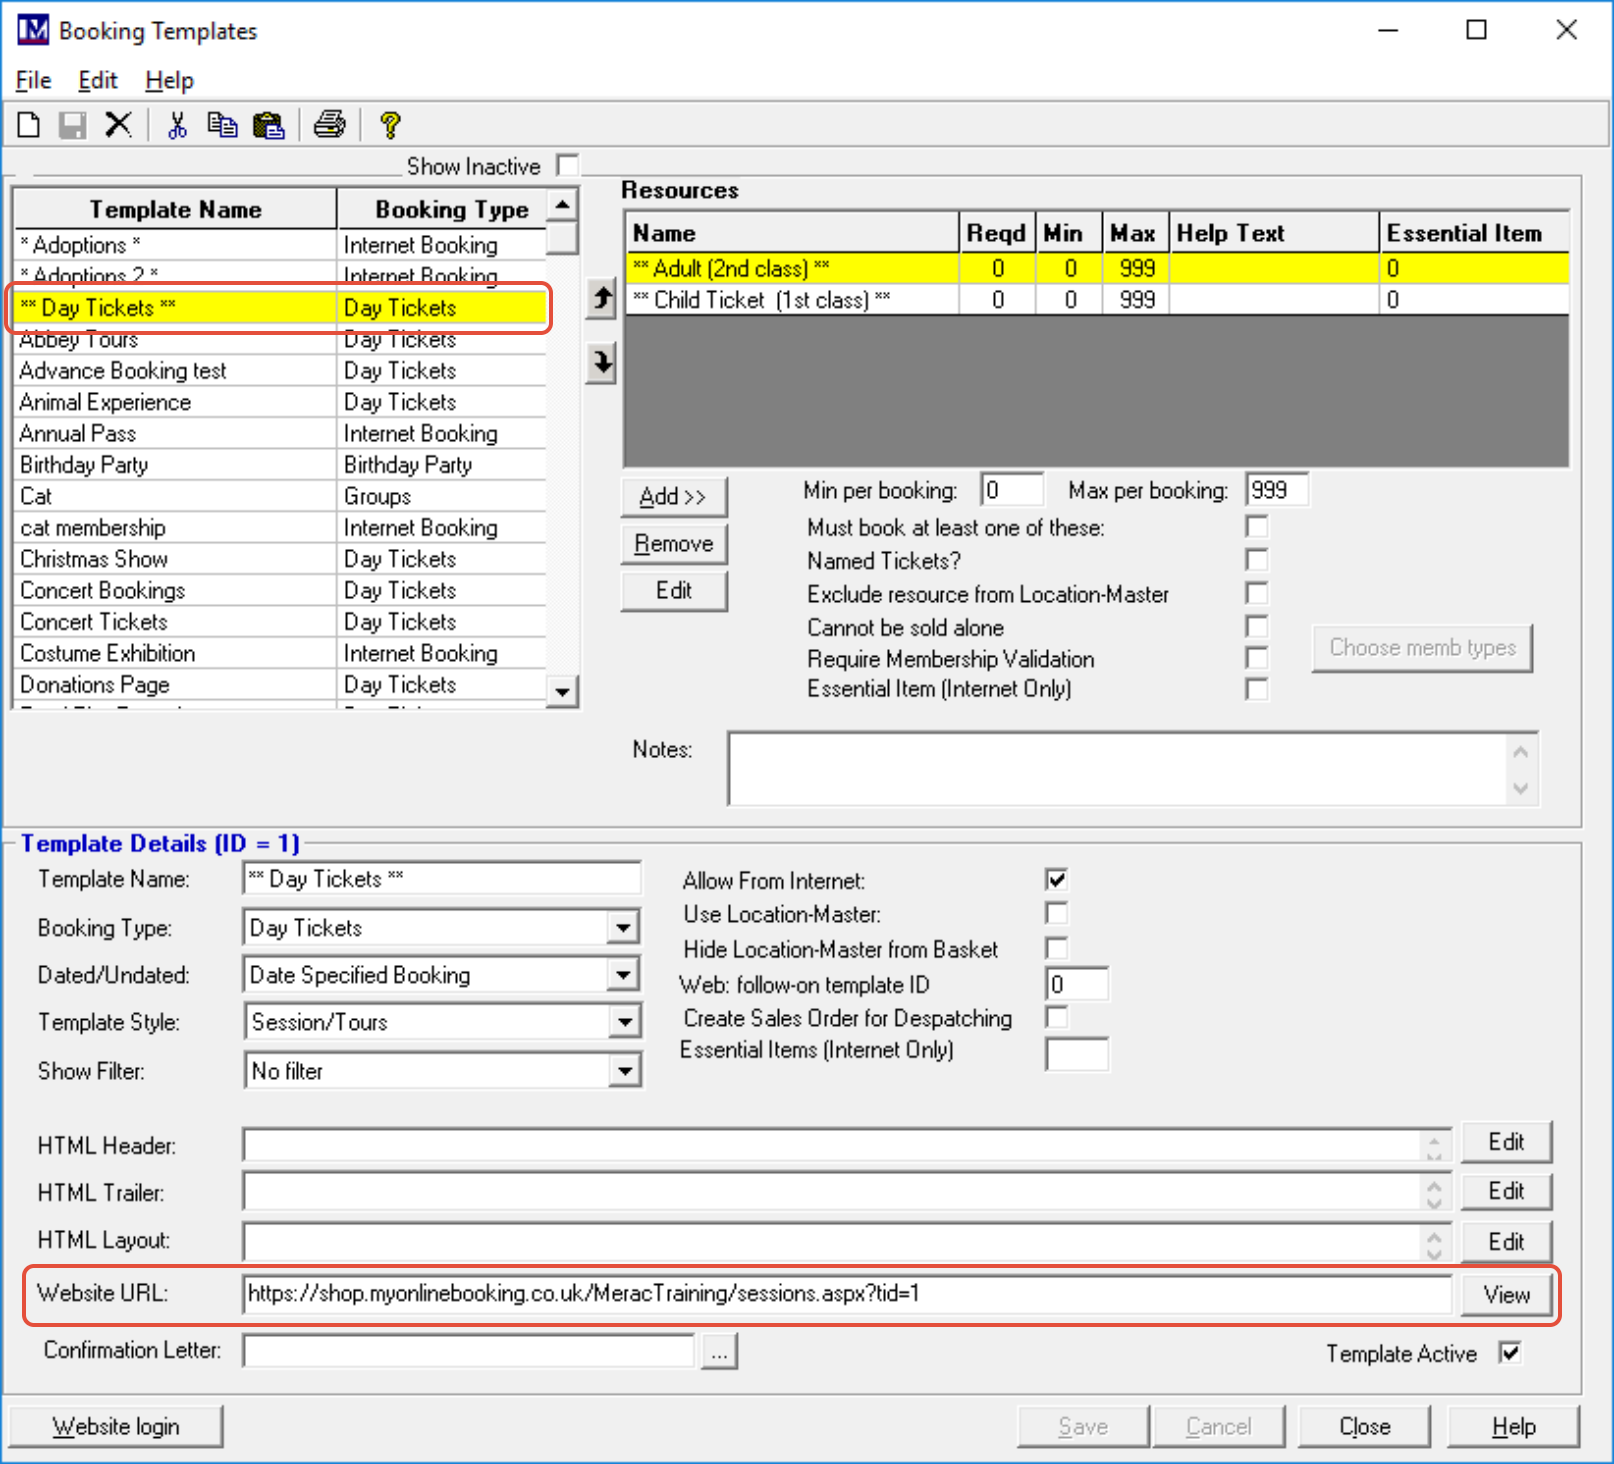Click the Copy toolbar icon
Viewport: 1614px width, 1464px height.
(222, 125)
